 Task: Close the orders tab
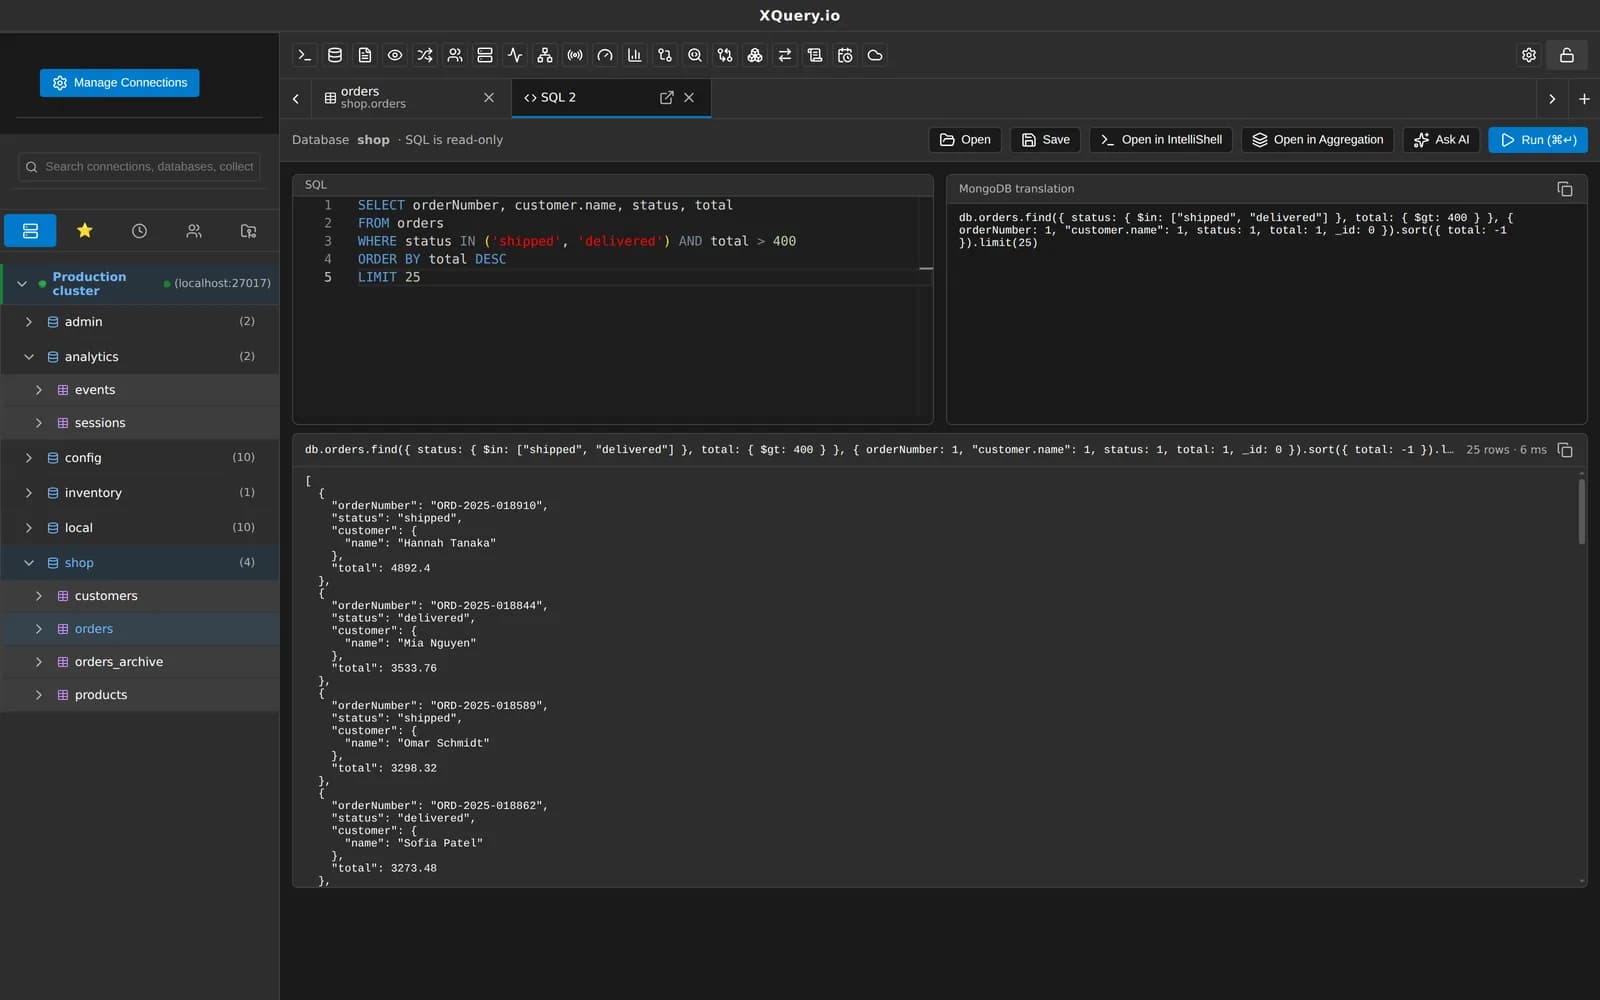[x=489, y=97]
